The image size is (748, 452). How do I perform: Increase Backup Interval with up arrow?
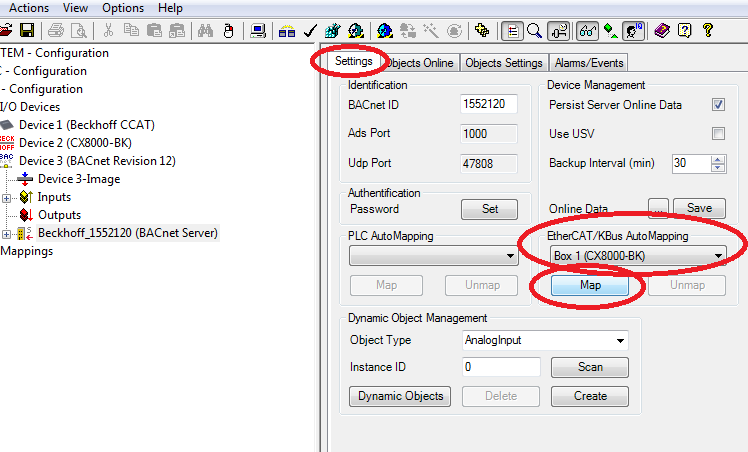click(718, 160)
